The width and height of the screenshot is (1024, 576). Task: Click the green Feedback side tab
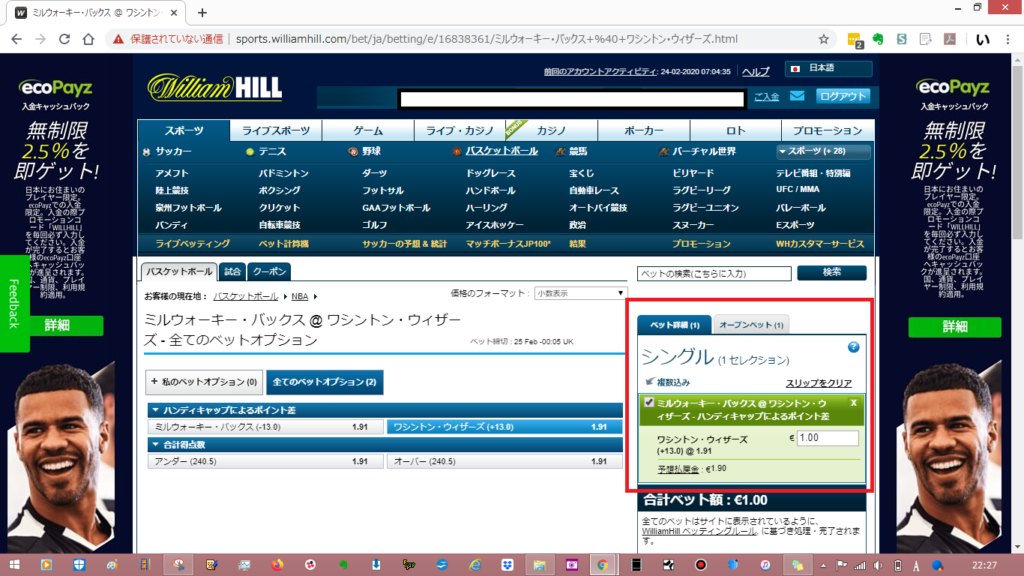pyautogui.click(x=14, y=304)
